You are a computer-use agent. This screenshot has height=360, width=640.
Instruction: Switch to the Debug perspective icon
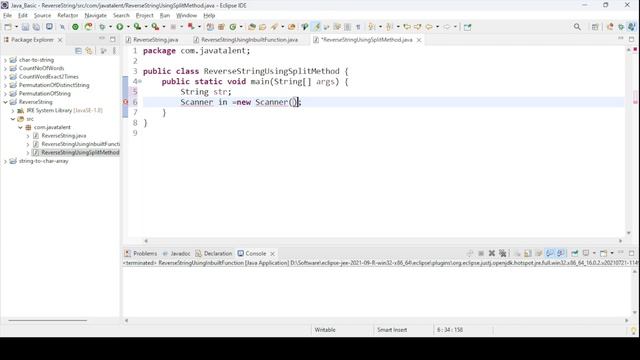click(621, 27)
